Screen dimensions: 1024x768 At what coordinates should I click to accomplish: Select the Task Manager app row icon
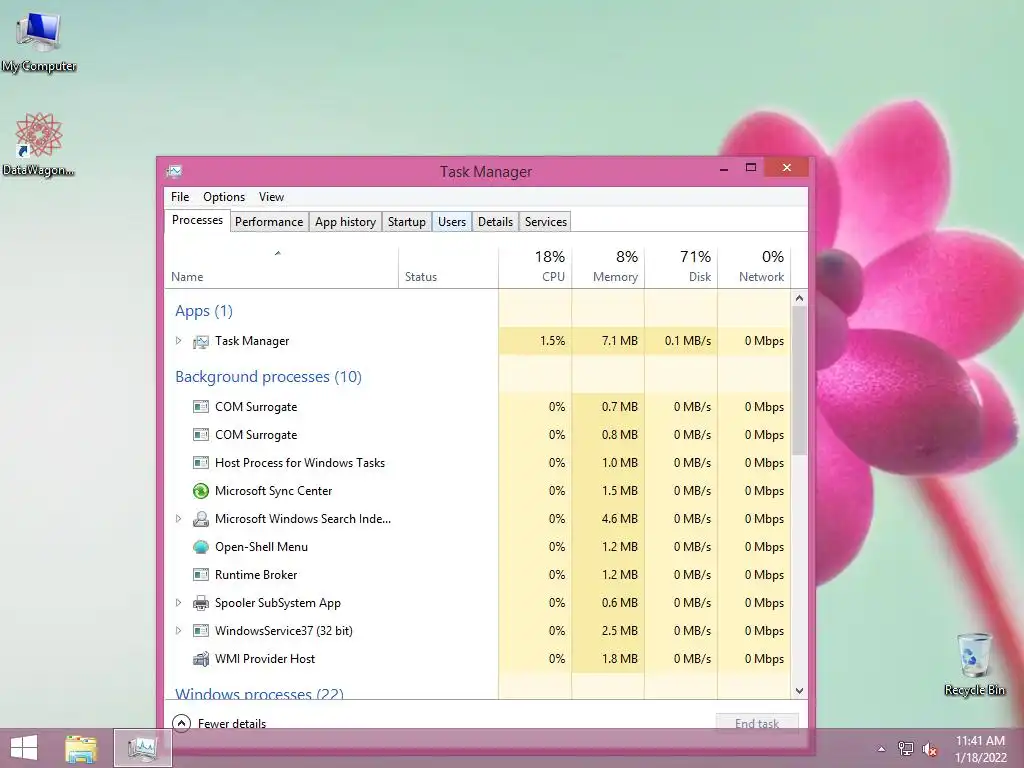[x=200, y=341]
